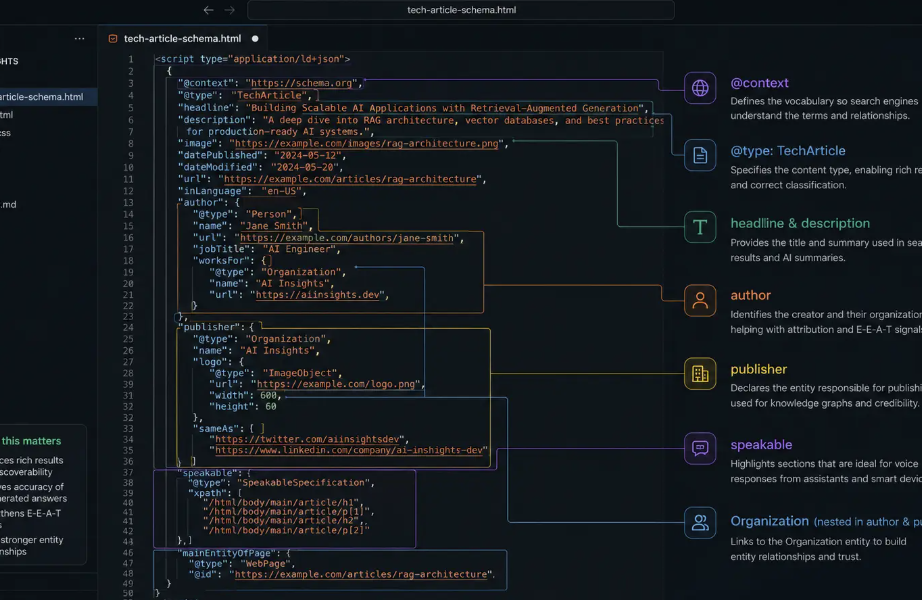922x600 pixels.
Task: Click the "2024-05-20" dateModified value
Action: (302, 167)
